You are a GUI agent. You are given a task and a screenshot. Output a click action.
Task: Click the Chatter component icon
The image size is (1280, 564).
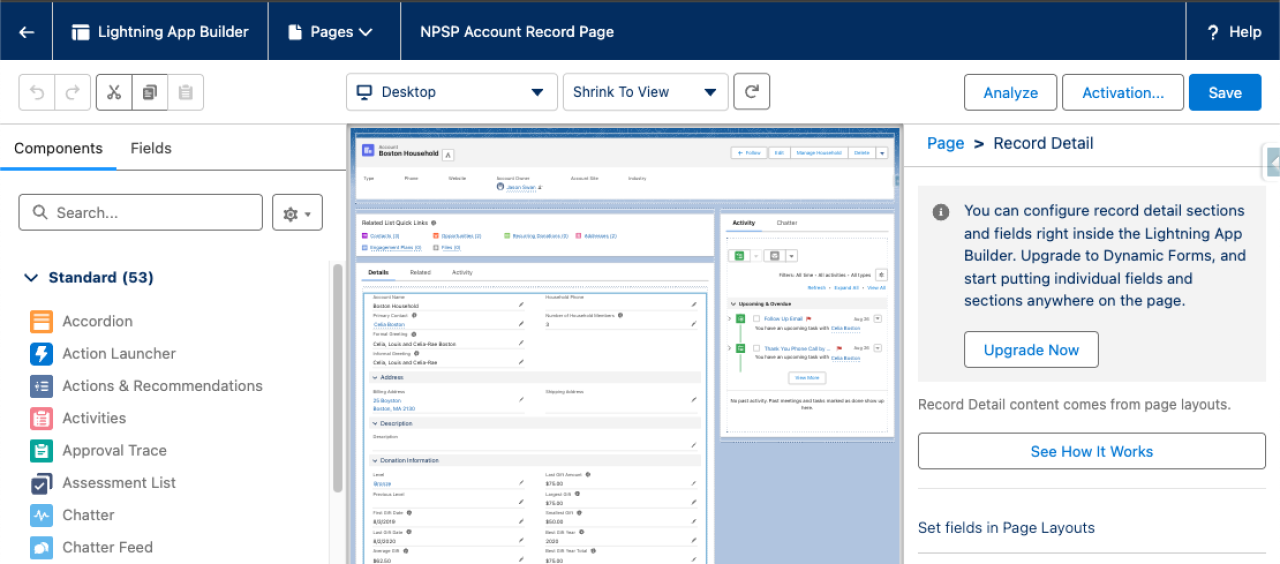(x=41, y=515)
